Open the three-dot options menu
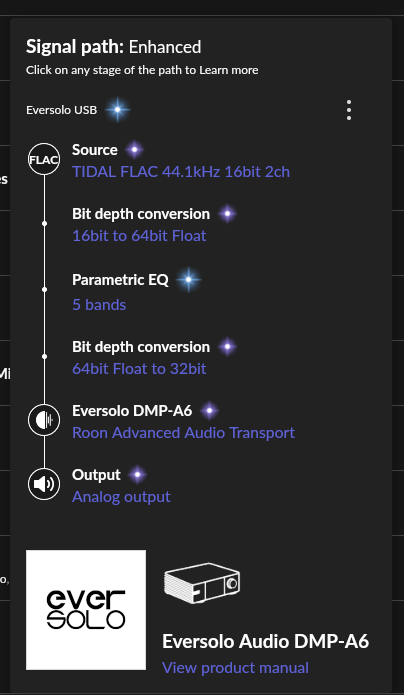This screenshot has height=695, width=404. pos(349,110)
